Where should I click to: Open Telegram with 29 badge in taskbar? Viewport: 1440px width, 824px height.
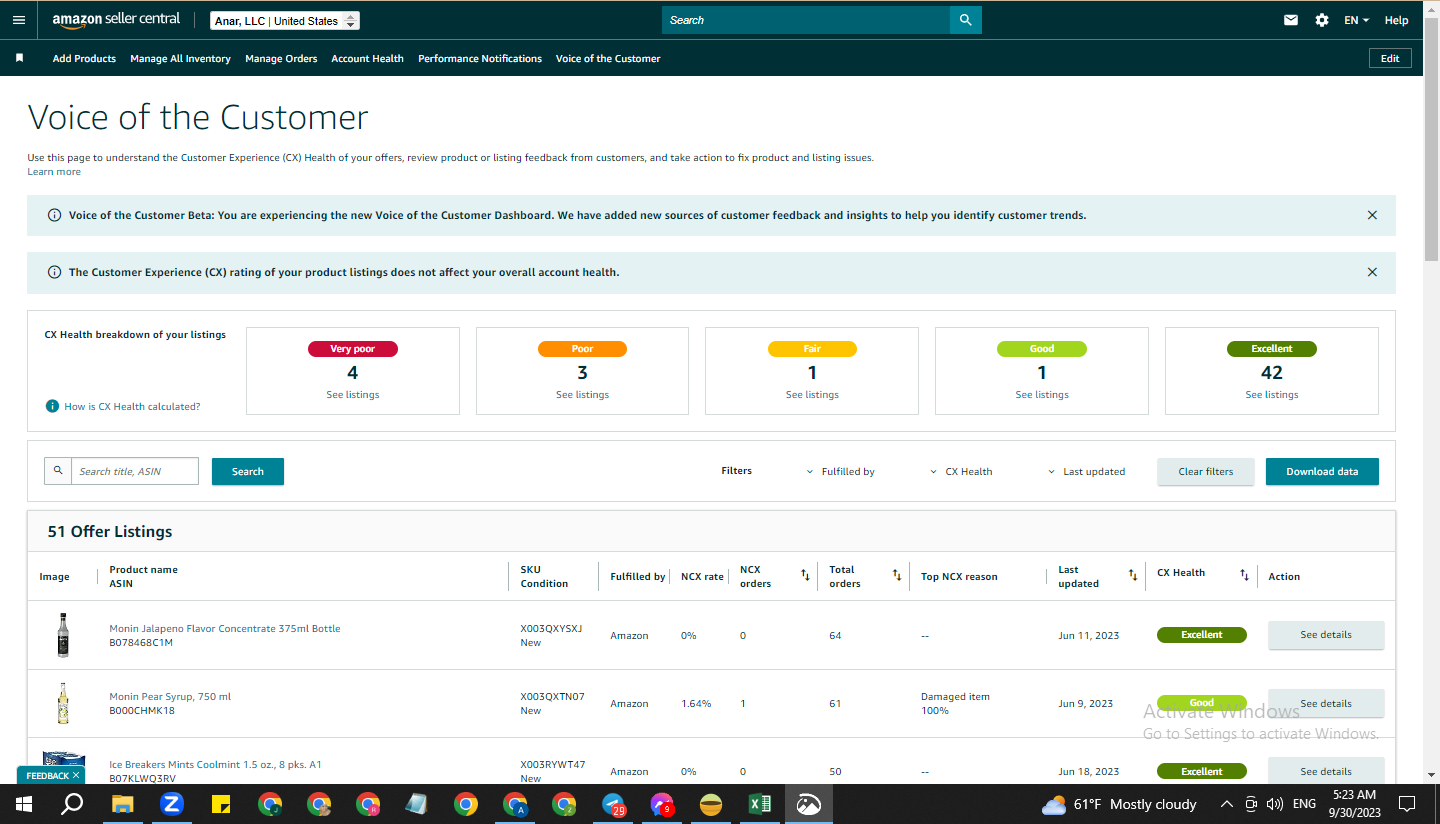pos(613,804)
